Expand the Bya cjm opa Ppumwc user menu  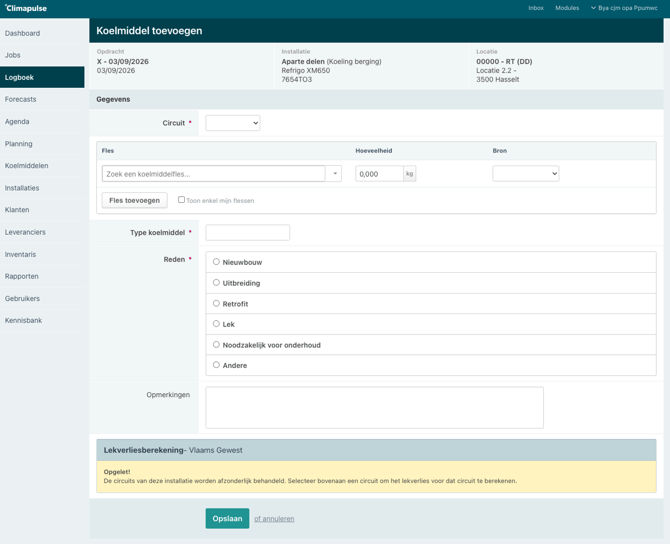[624, 8]
